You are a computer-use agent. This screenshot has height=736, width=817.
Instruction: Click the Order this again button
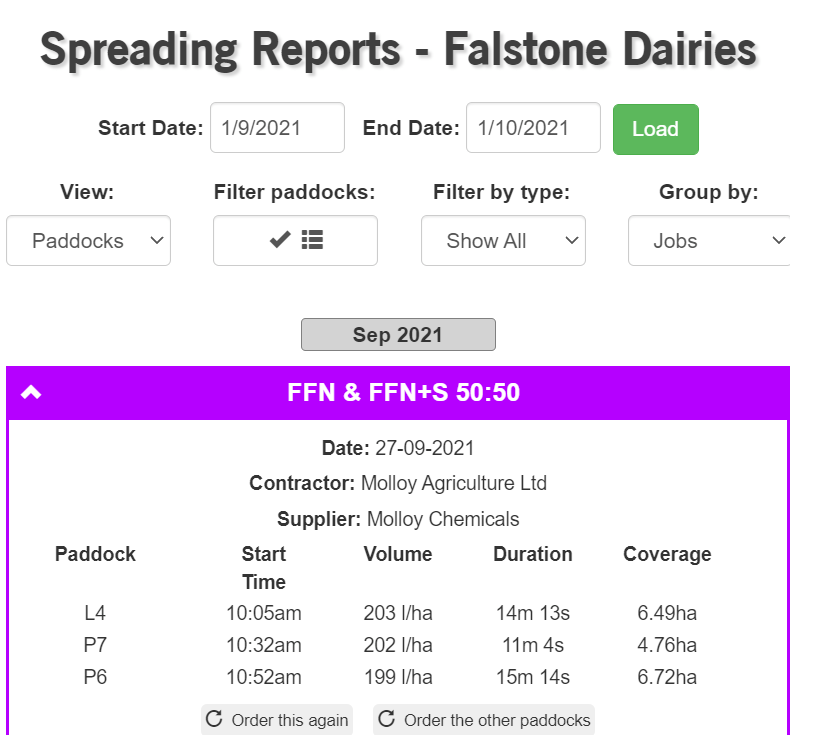[277, 719]
